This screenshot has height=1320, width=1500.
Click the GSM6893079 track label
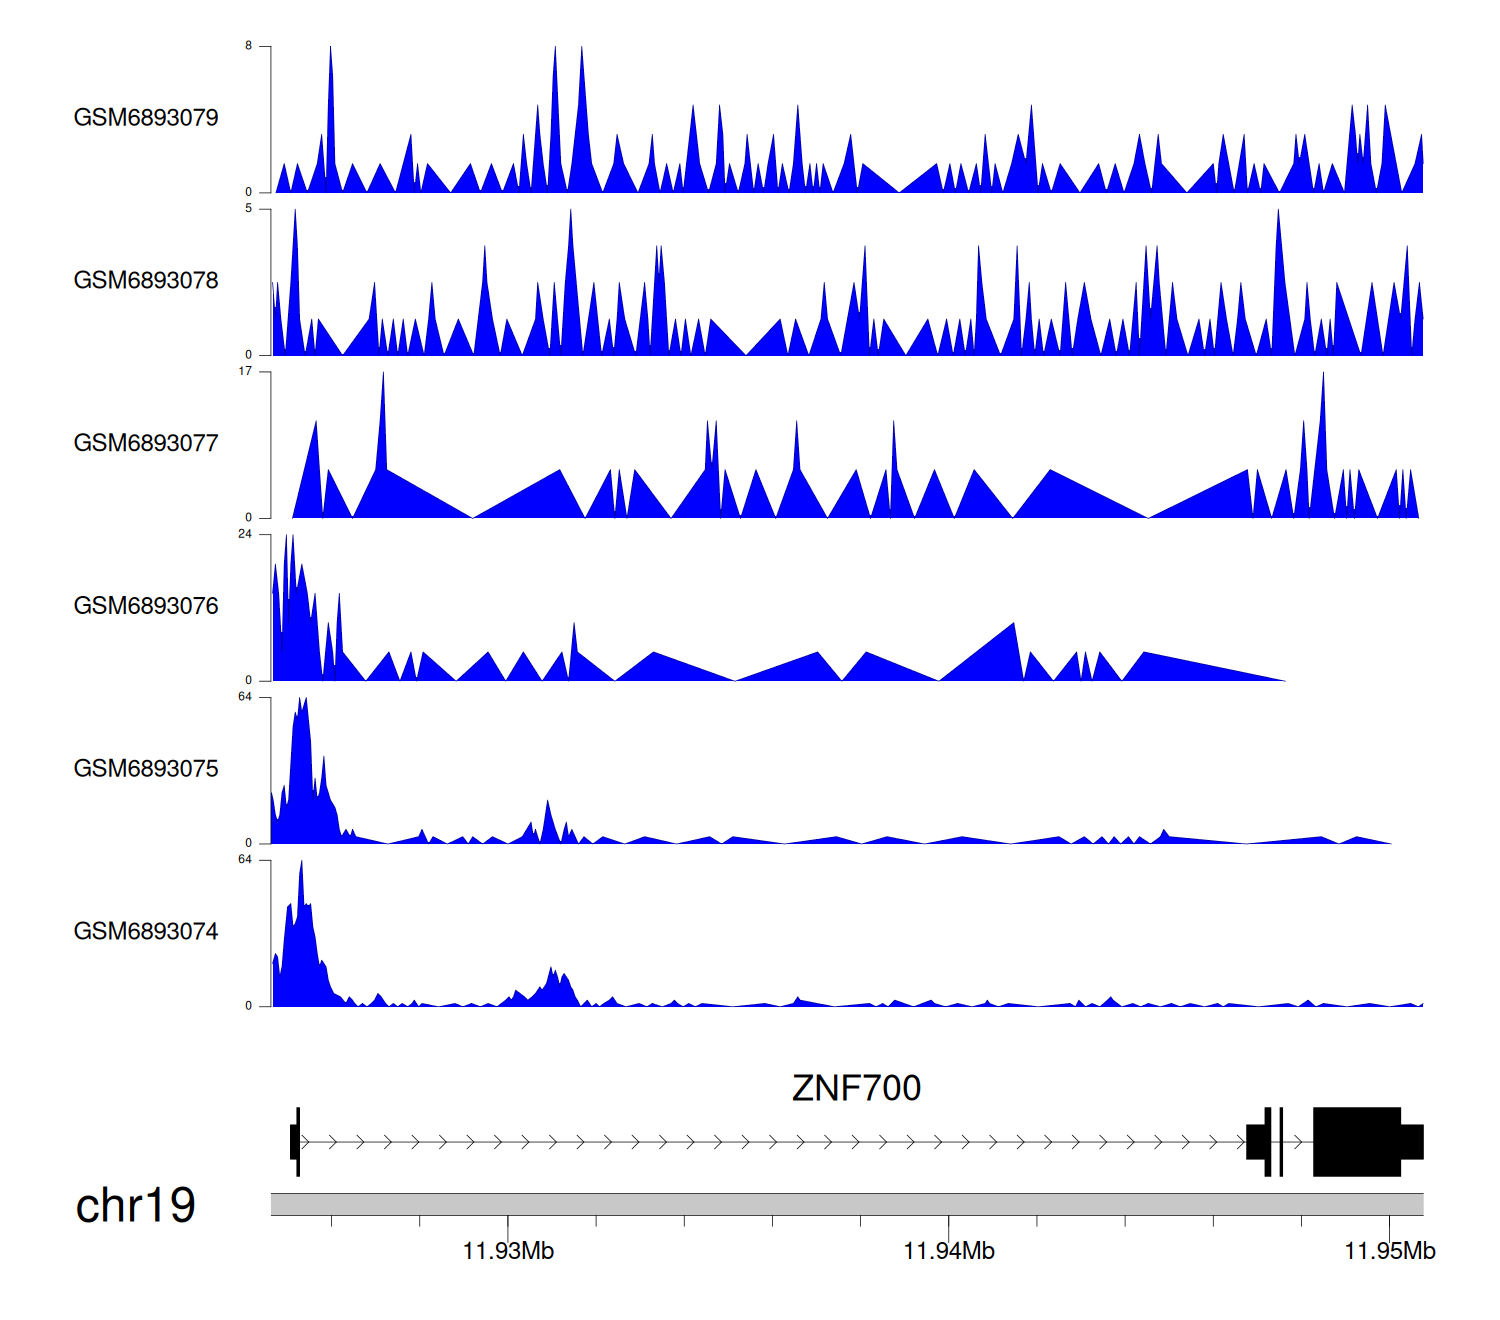pyautogui.click(x=146, y=118)
